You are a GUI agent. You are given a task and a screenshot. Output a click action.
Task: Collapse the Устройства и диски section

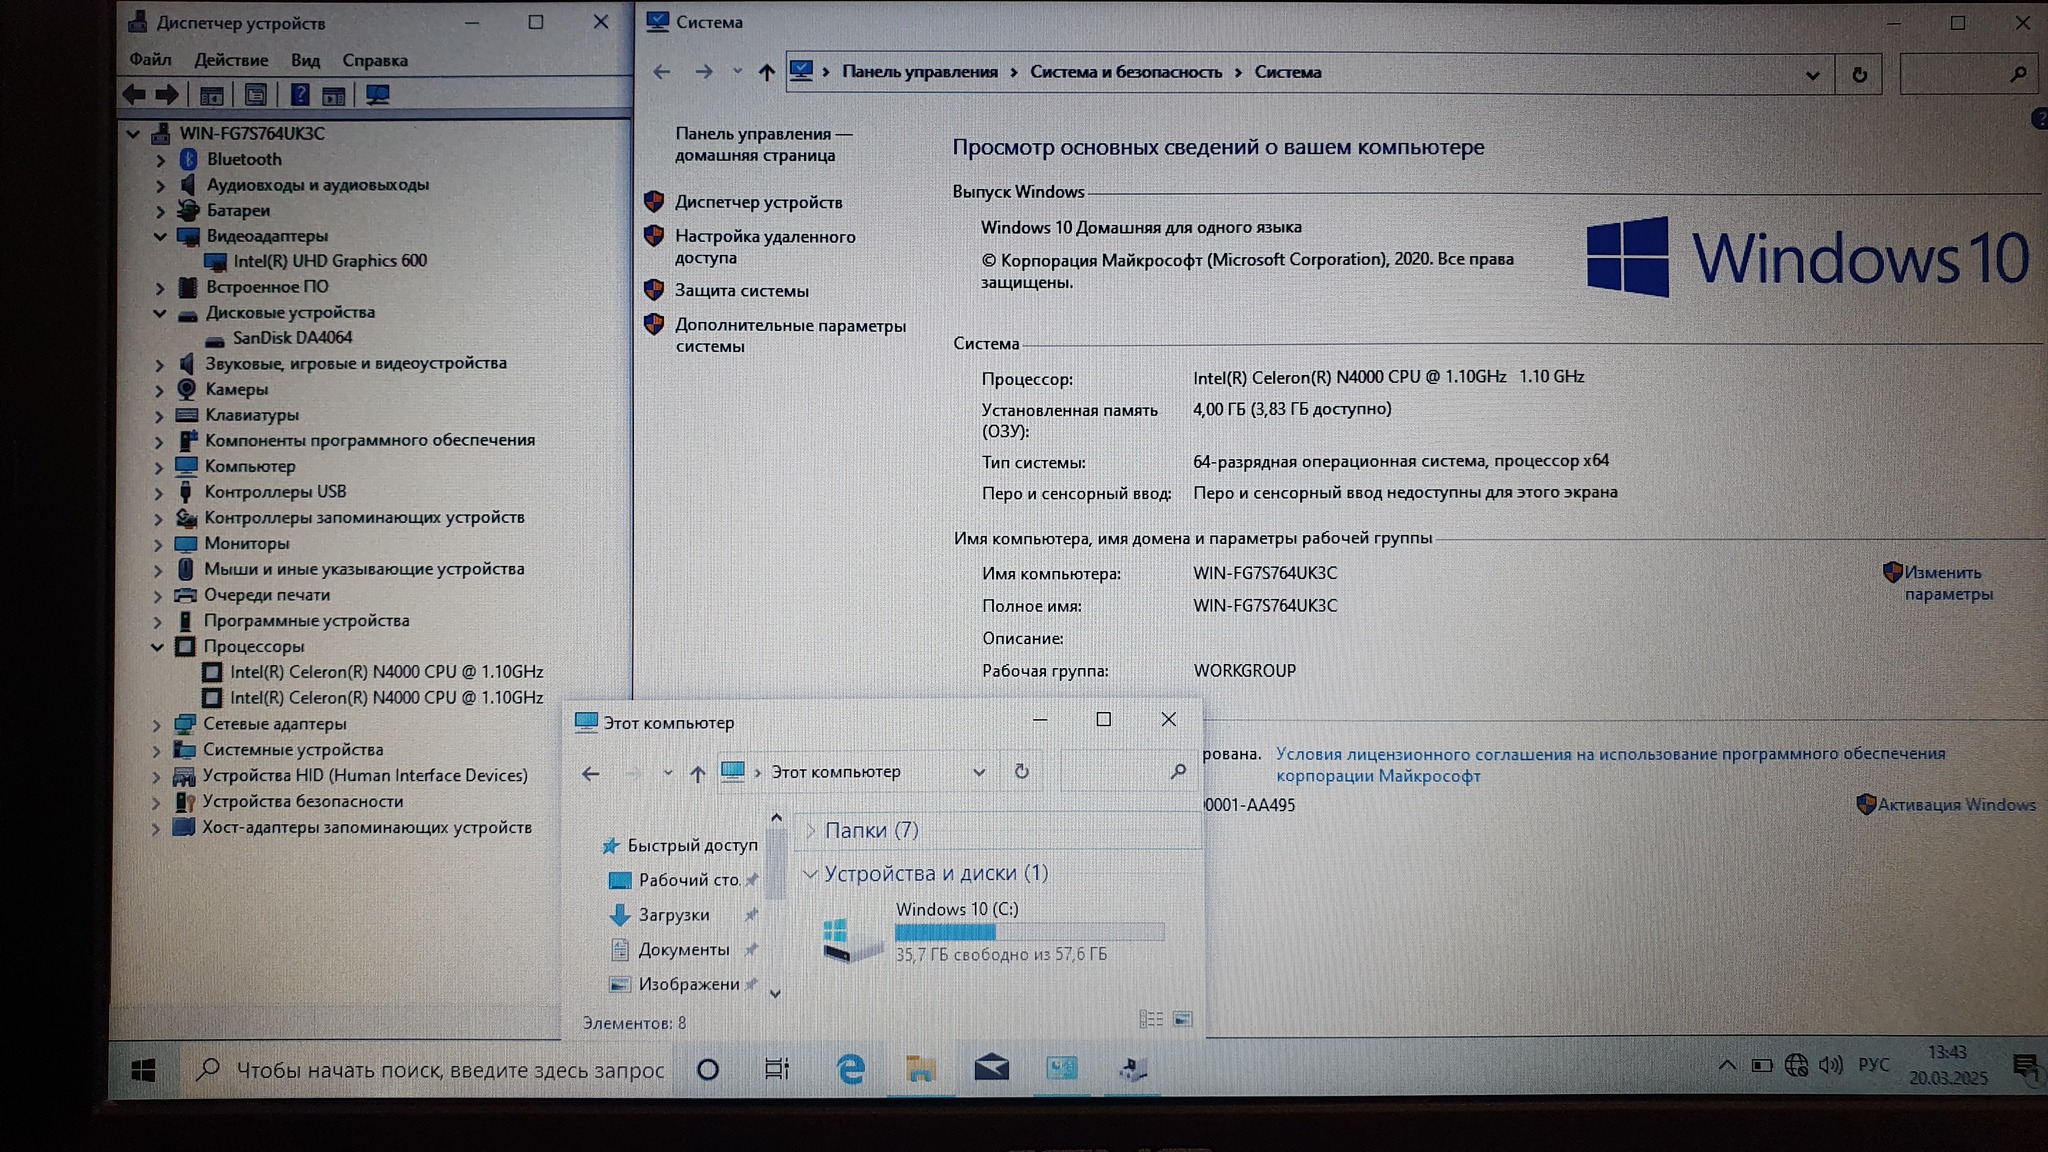click(810, 874)
